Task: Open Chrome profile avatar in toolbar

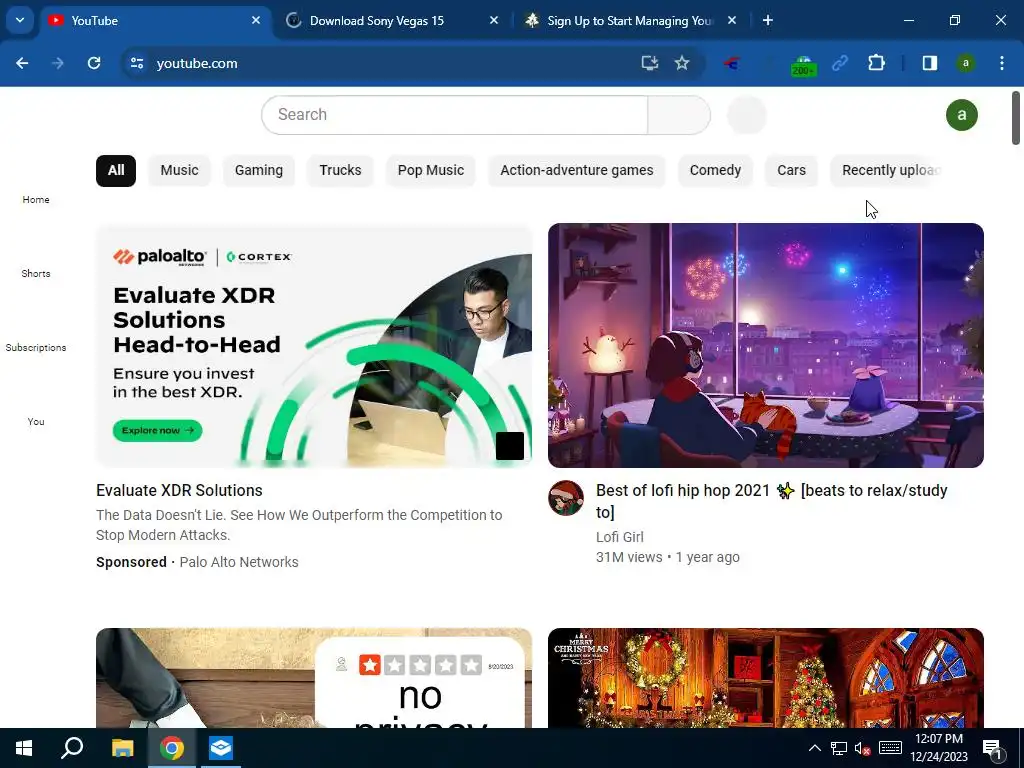Action: pos(965,63)
